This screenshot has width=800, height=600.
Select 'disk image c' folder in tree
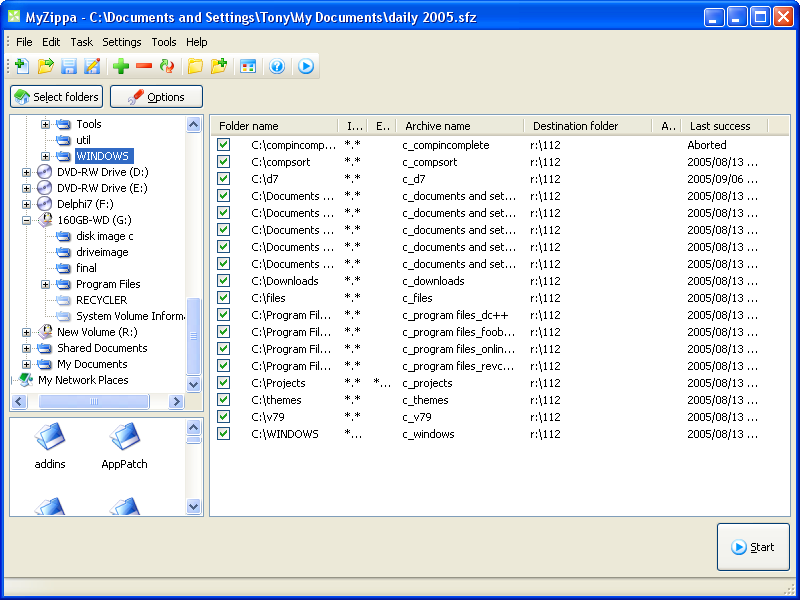(x=105, y=236)
